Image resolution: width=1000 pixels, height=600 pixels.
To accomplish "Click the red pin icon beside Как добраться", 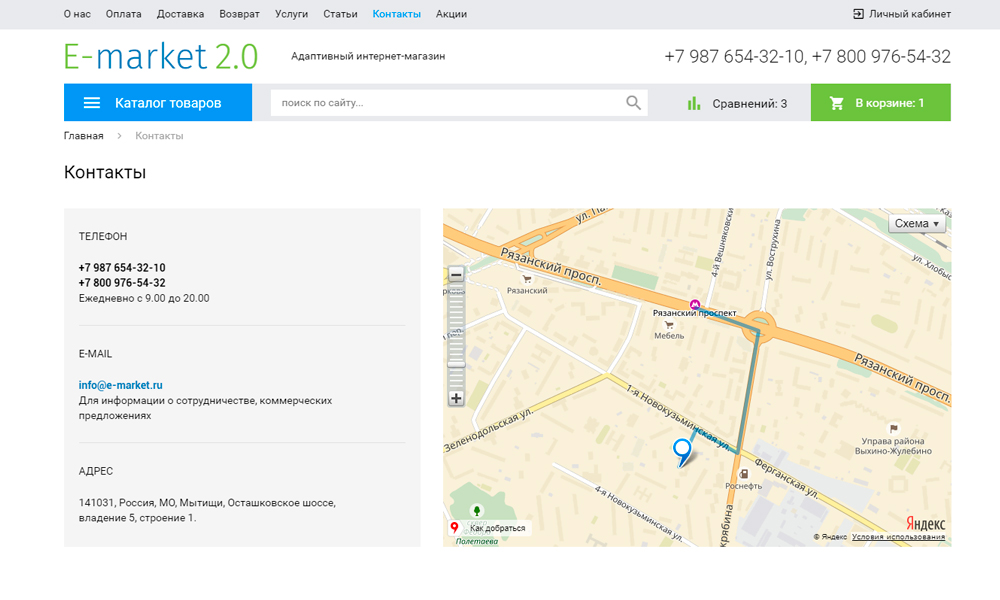I will (x=454, y=527).
